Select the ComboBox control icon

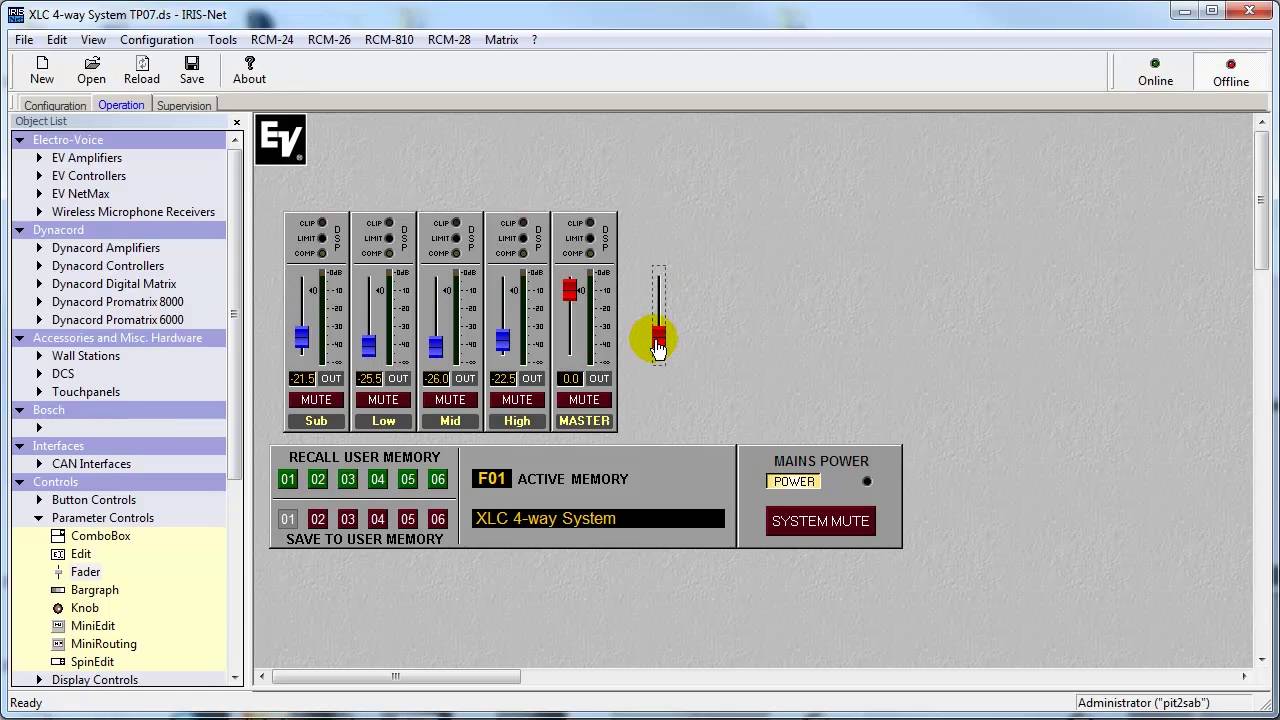click(x=58, y=536)
